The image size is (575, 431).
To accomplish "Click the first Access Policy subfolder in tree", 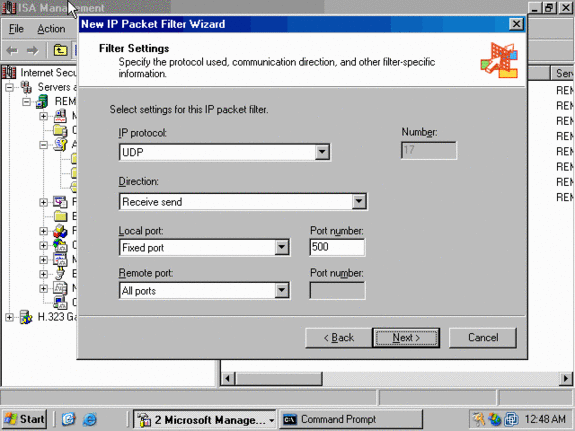I will tap(74, 159).
